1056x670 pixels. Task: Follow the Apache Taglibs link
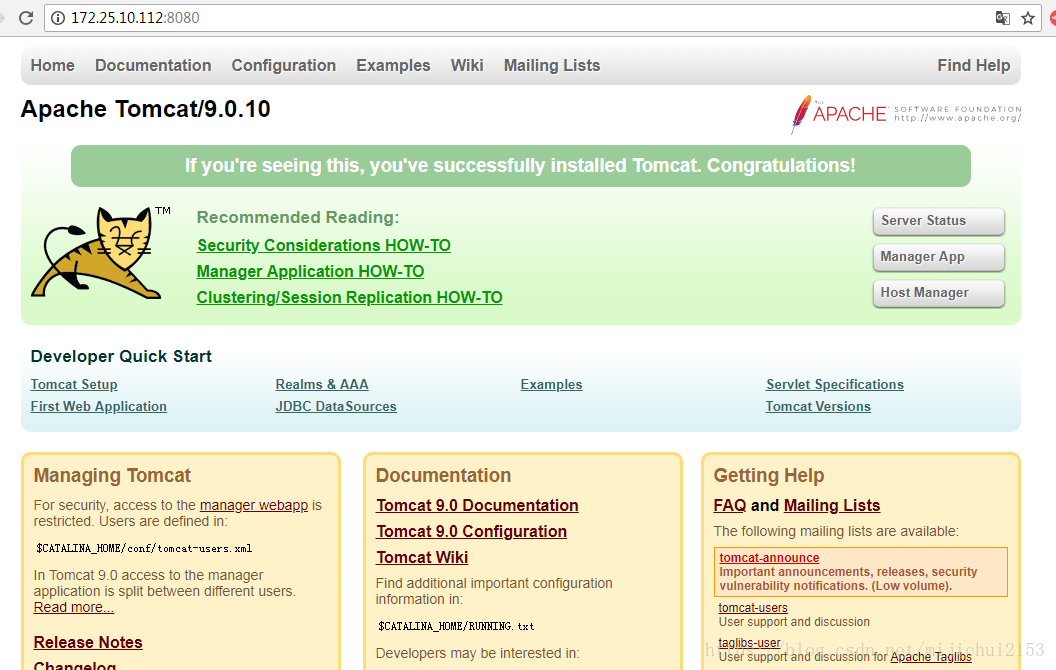click(931, 657)
